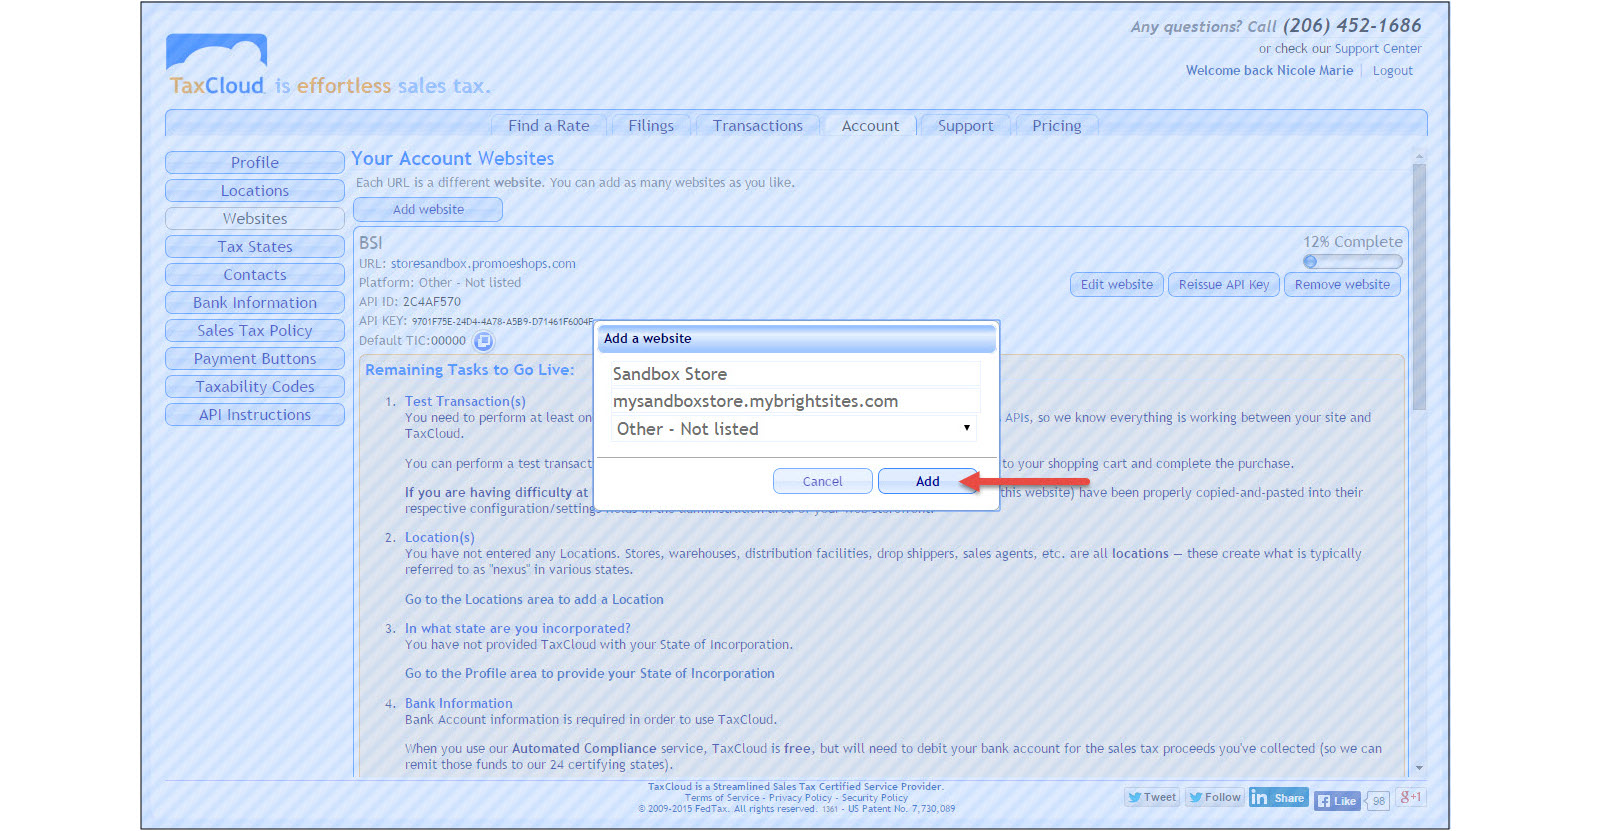Click the Tweet button
The width and height of the screenshot is (1602, 831).
1152,797
